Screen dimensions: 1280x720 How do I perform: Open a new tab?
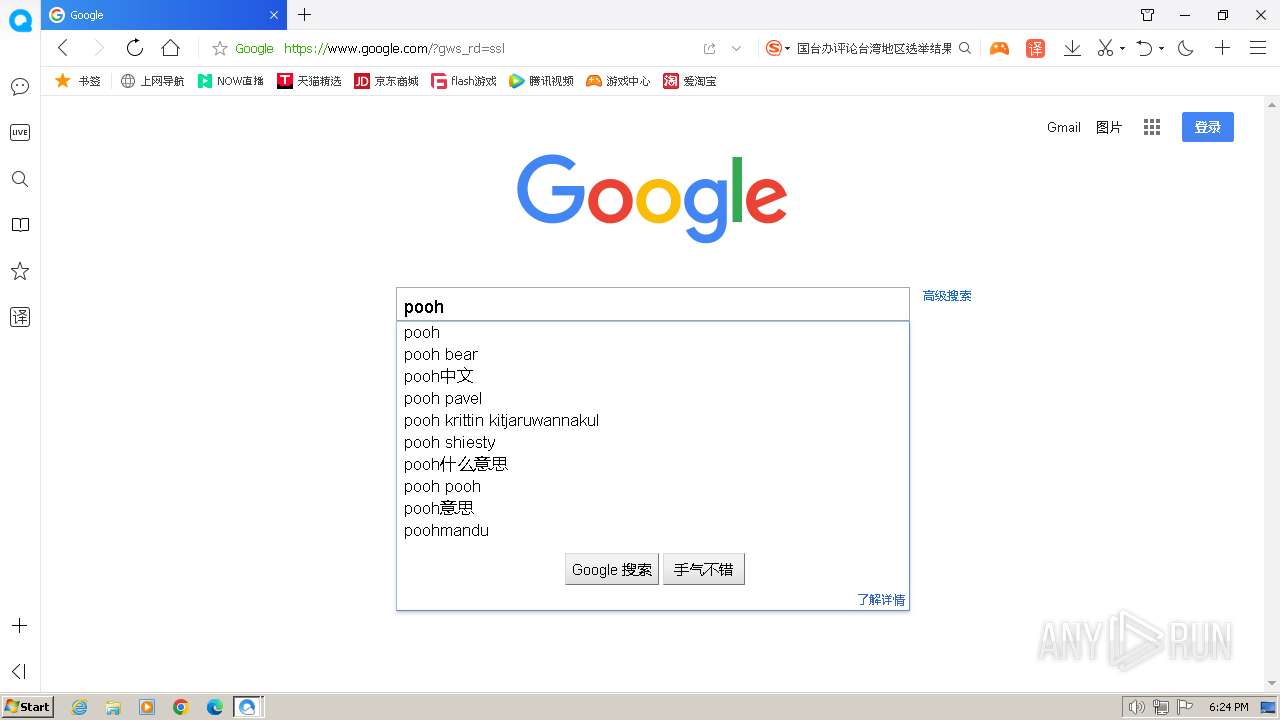click(305, 15)
